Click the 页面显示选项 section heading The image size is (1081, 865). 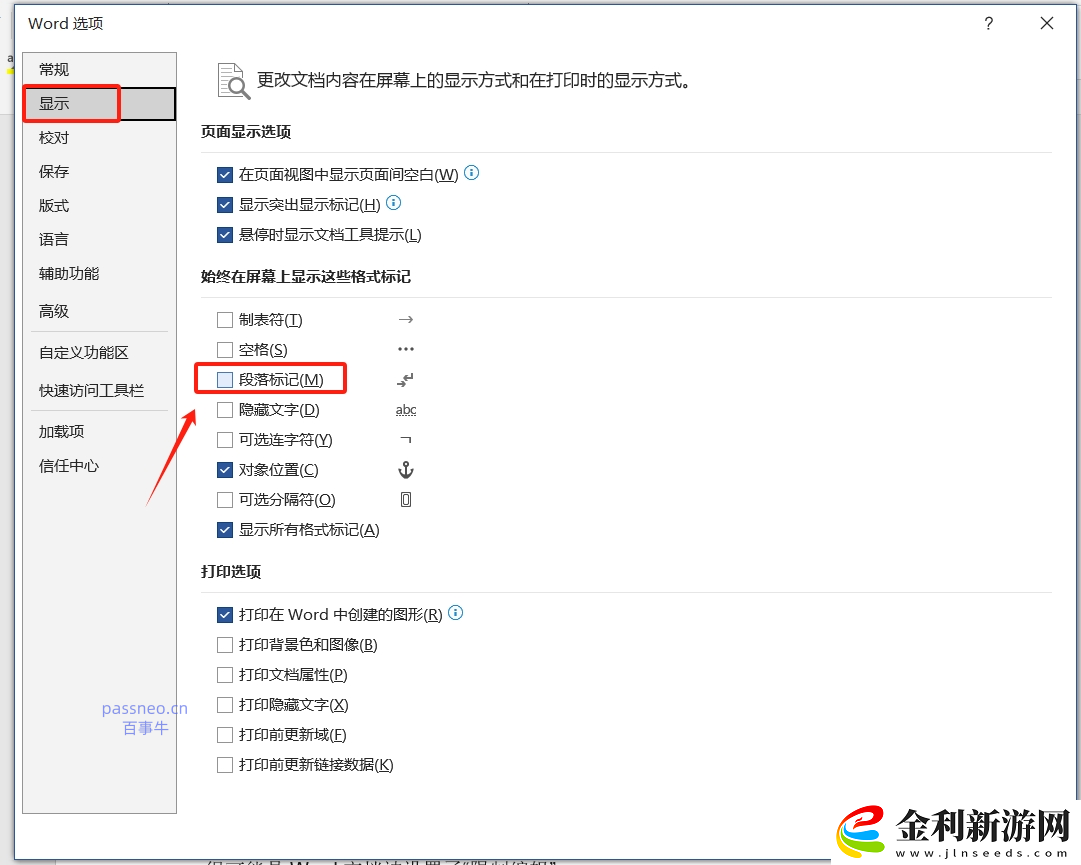point(246,132)
